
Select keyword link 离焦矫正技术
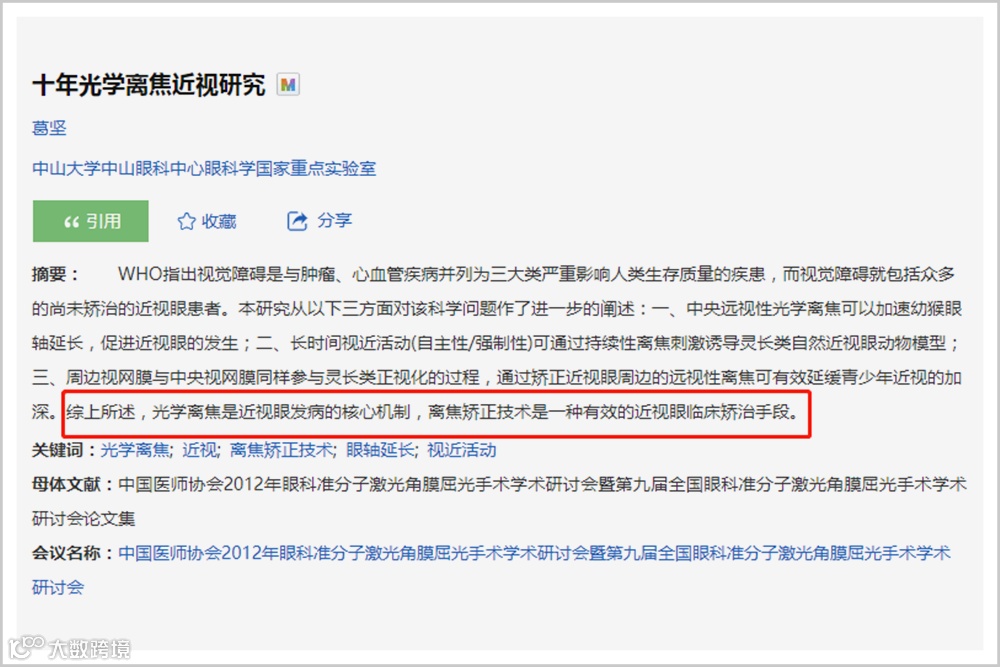coord(281,450)
